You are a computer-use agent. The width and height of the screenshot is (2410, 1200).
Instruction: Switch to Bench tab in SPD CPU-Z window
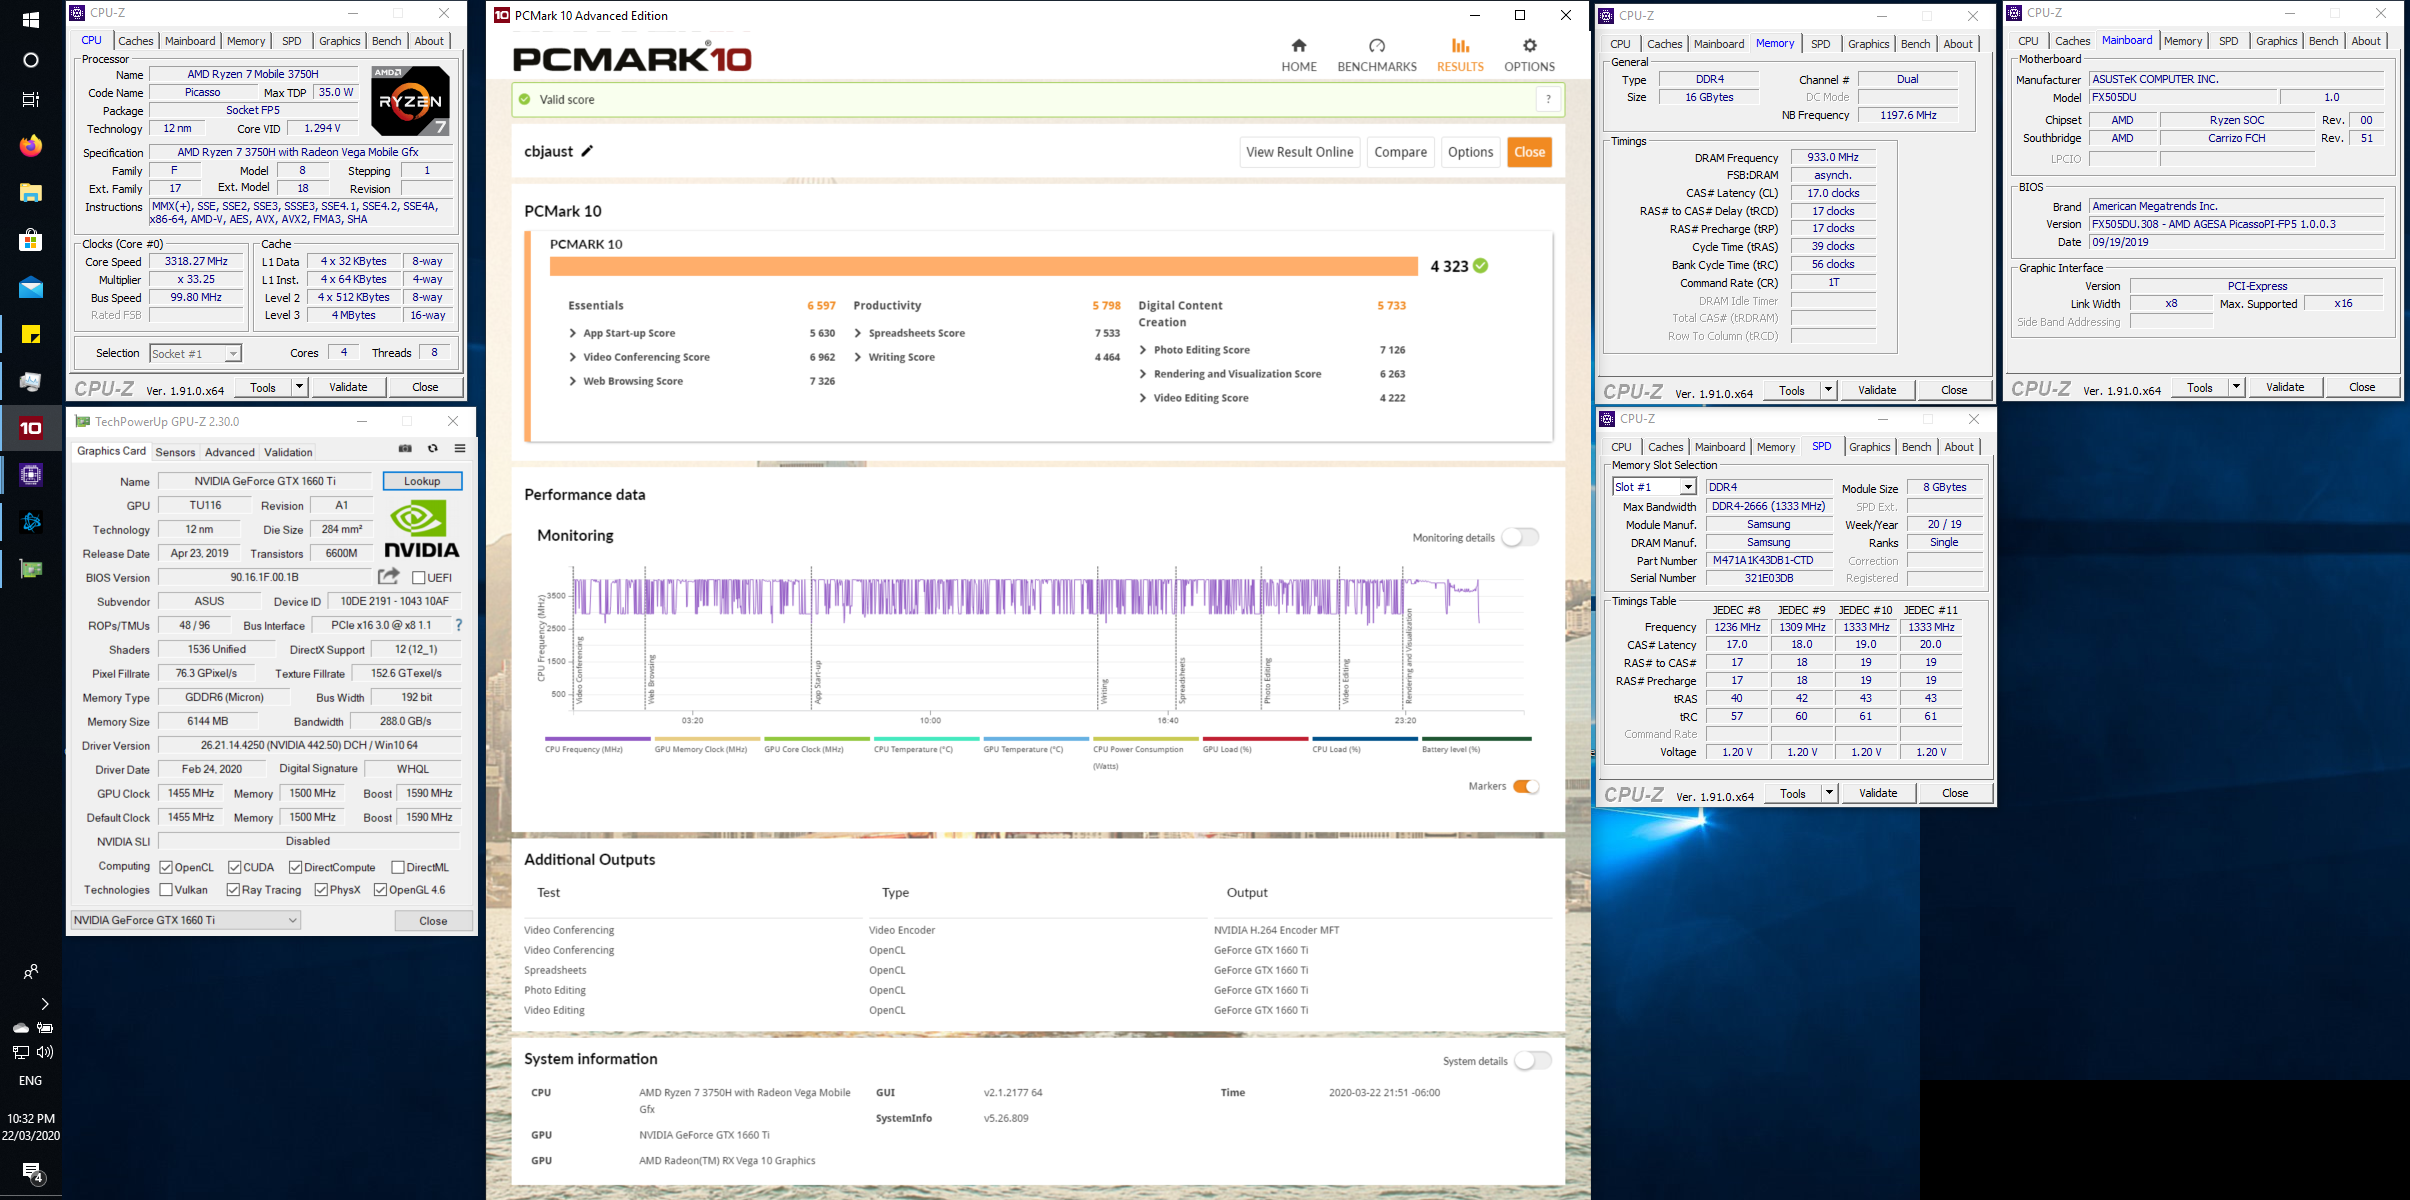pyautogui.click(x=1916, y=447)
